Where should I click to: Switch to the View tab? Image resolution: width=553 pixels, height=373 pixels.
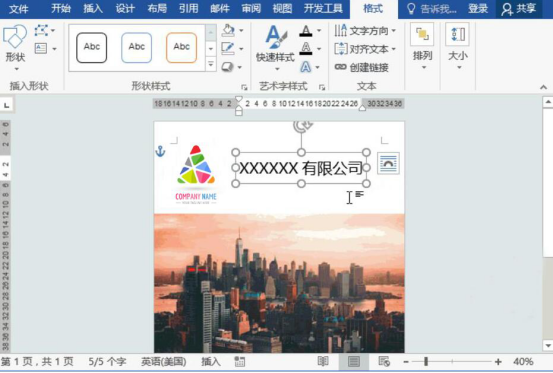pyautogui.click(x=282, y=8)
